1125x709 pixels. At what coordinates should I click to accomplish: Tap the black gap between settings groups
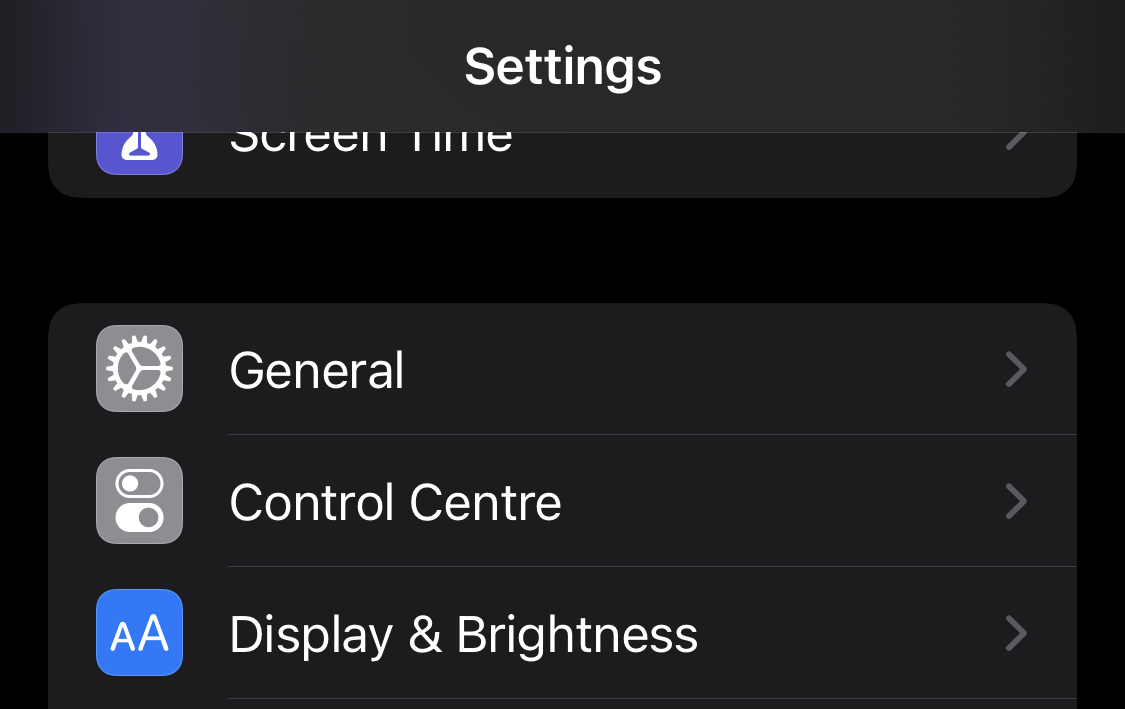[562, 250]
